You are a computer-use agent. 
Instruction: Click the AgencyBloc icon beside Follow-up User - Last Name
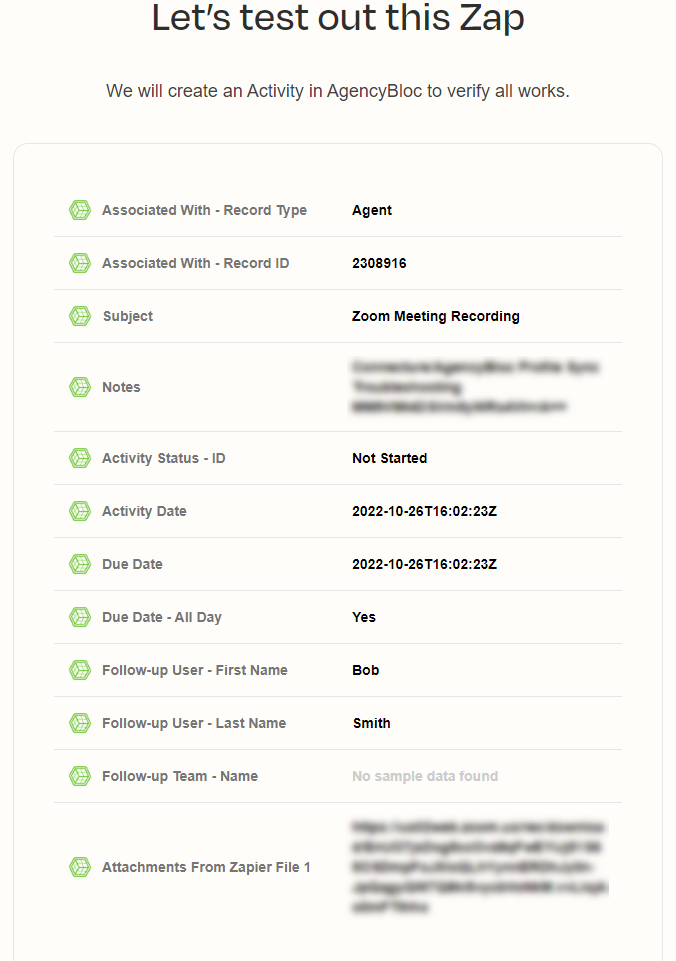[x=80, y=723]
